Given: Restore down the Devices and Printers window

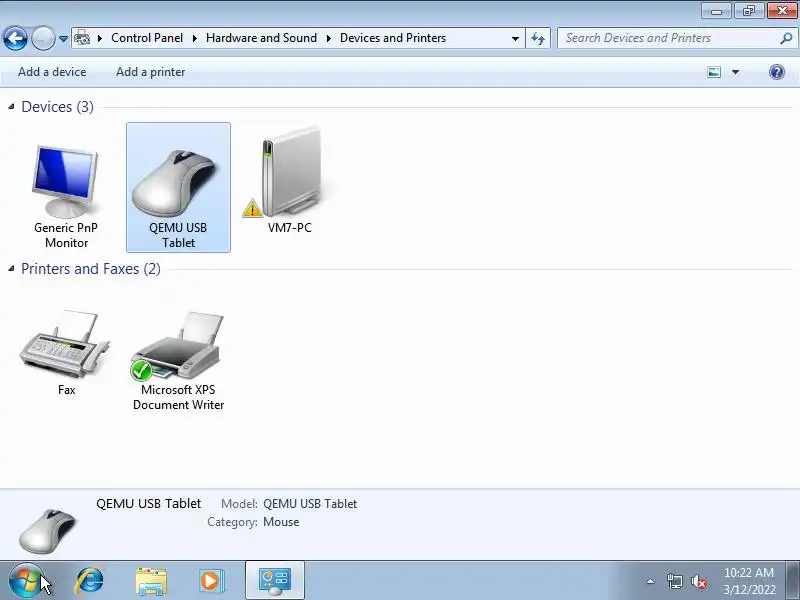Looking at the screenshot, I should tap(748, 11).
